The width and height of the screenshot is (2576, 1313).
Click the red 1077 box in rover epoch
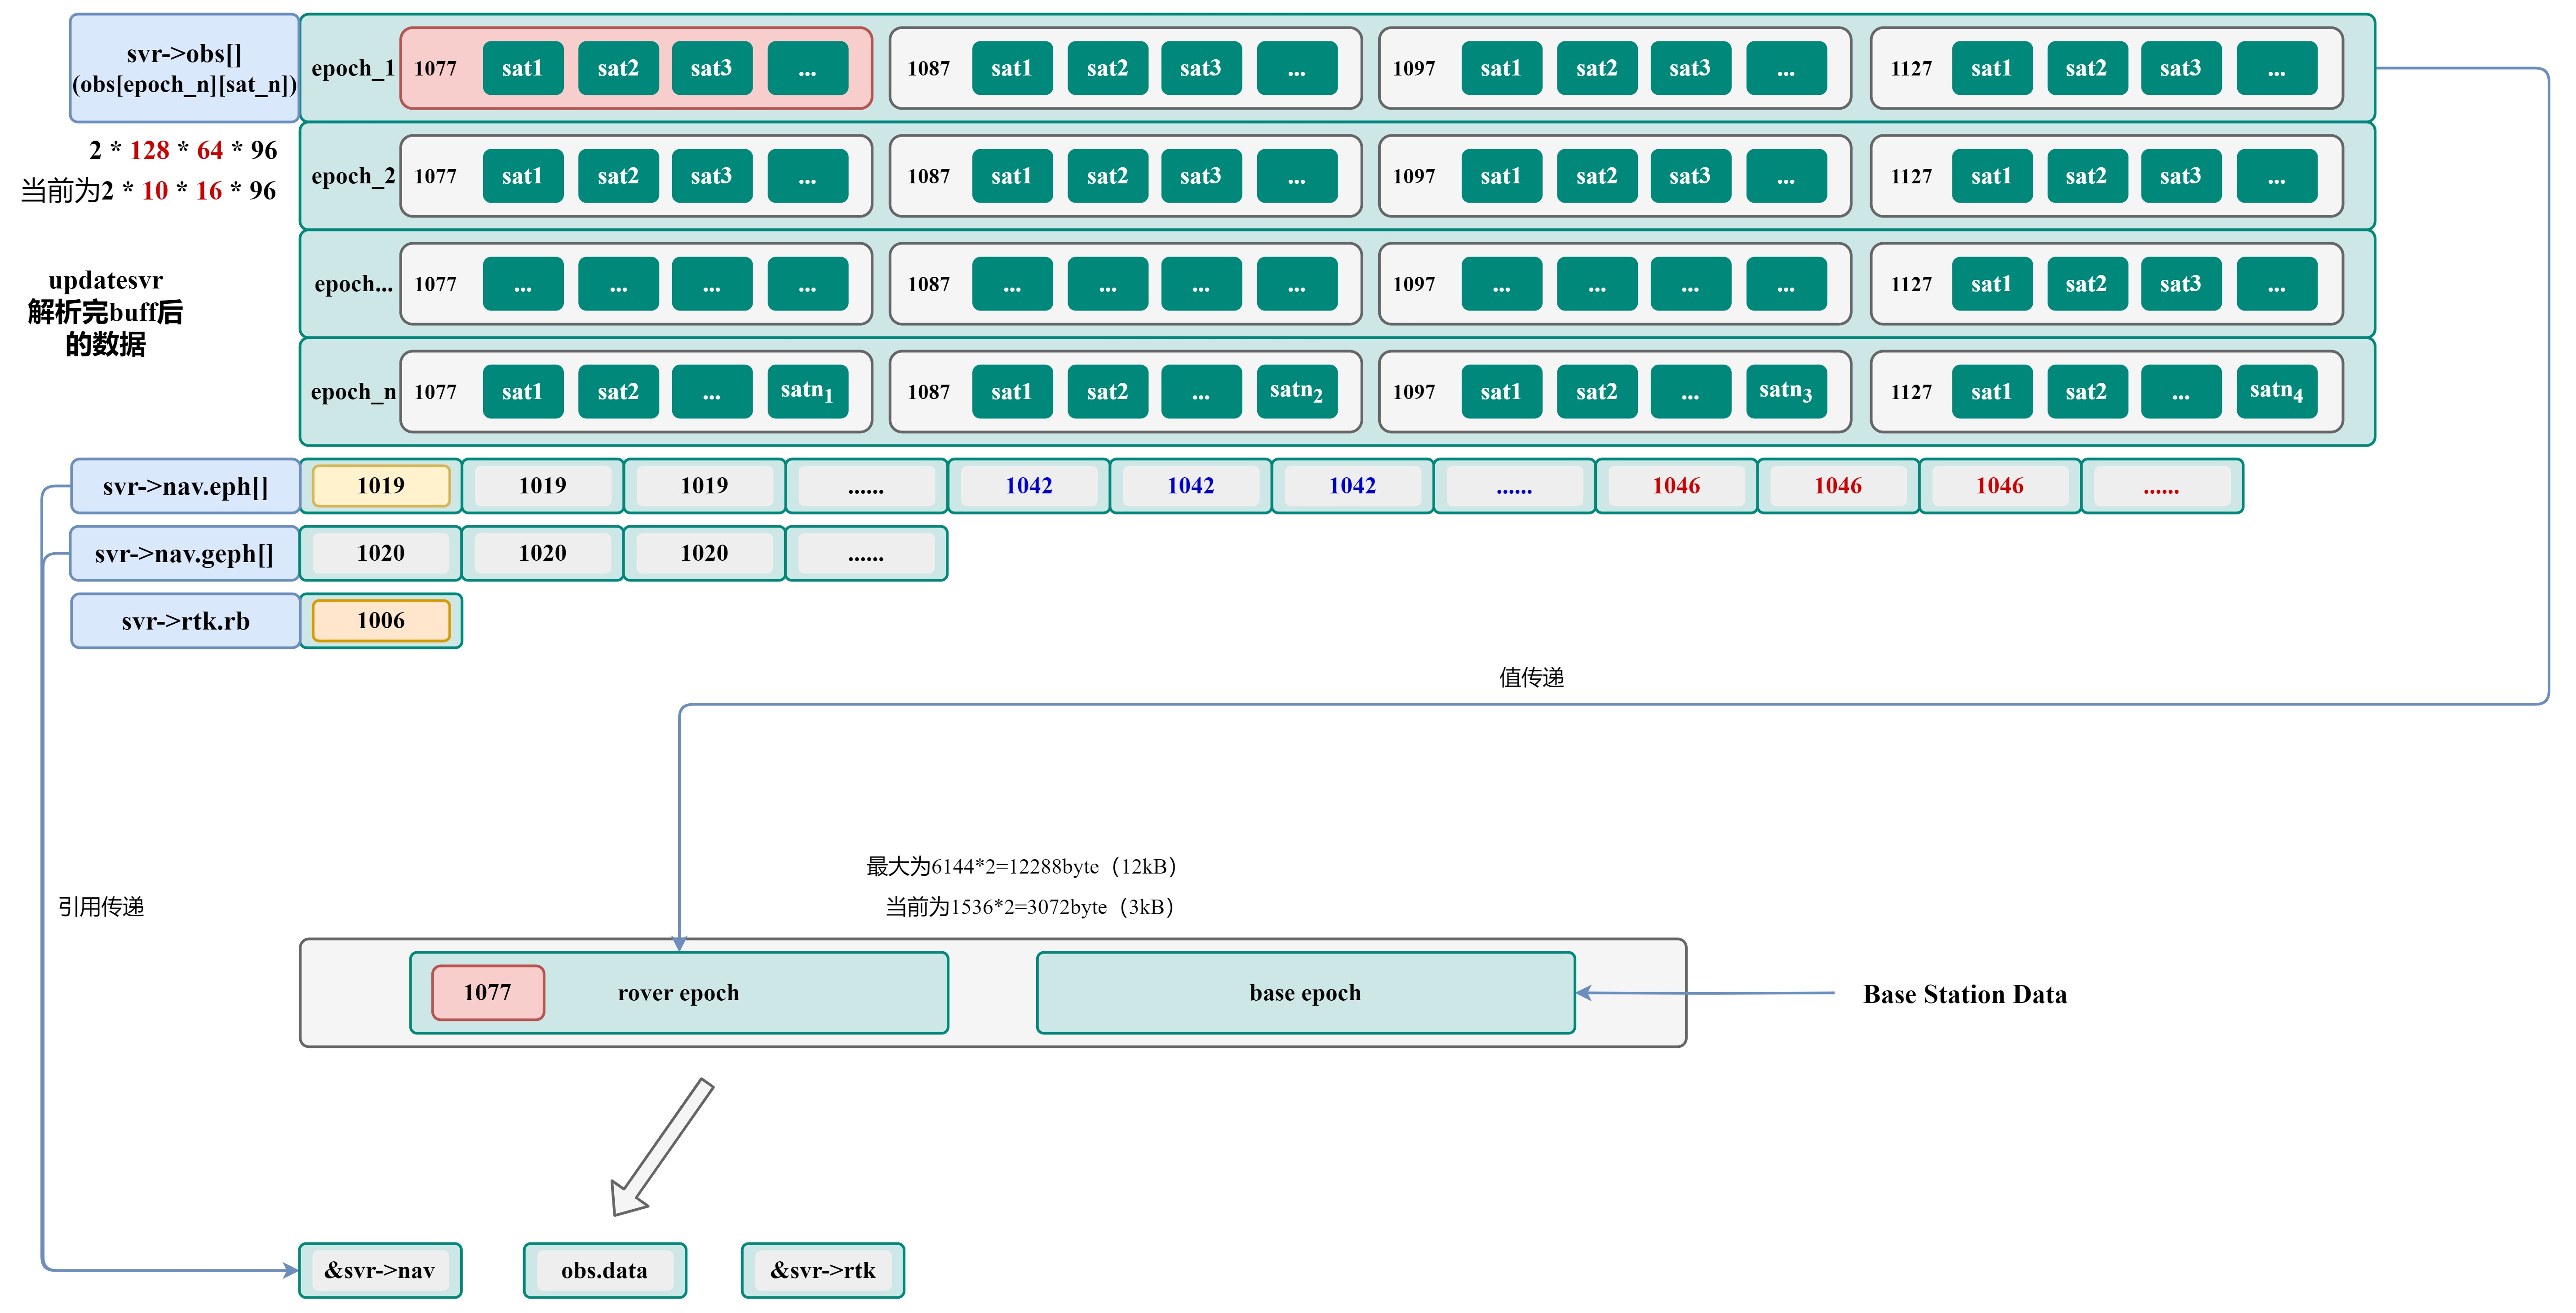click(x=487, y=992)
